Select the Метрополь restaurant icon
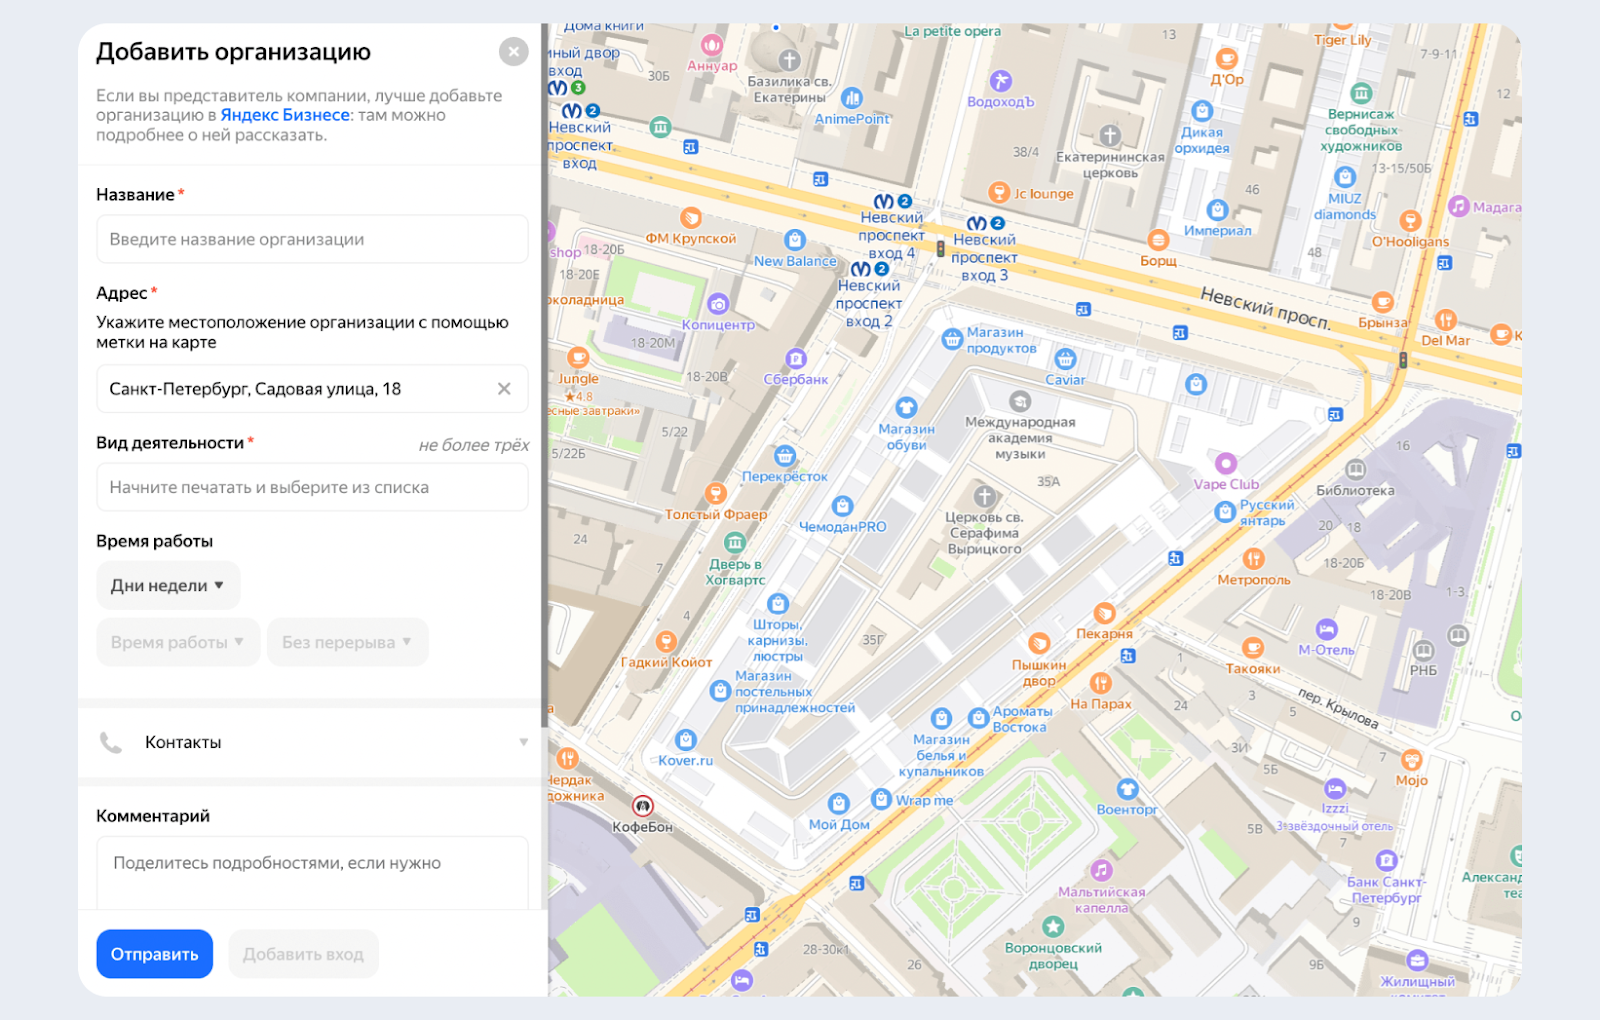The image size is (1600, 1020). point(1253,559)
